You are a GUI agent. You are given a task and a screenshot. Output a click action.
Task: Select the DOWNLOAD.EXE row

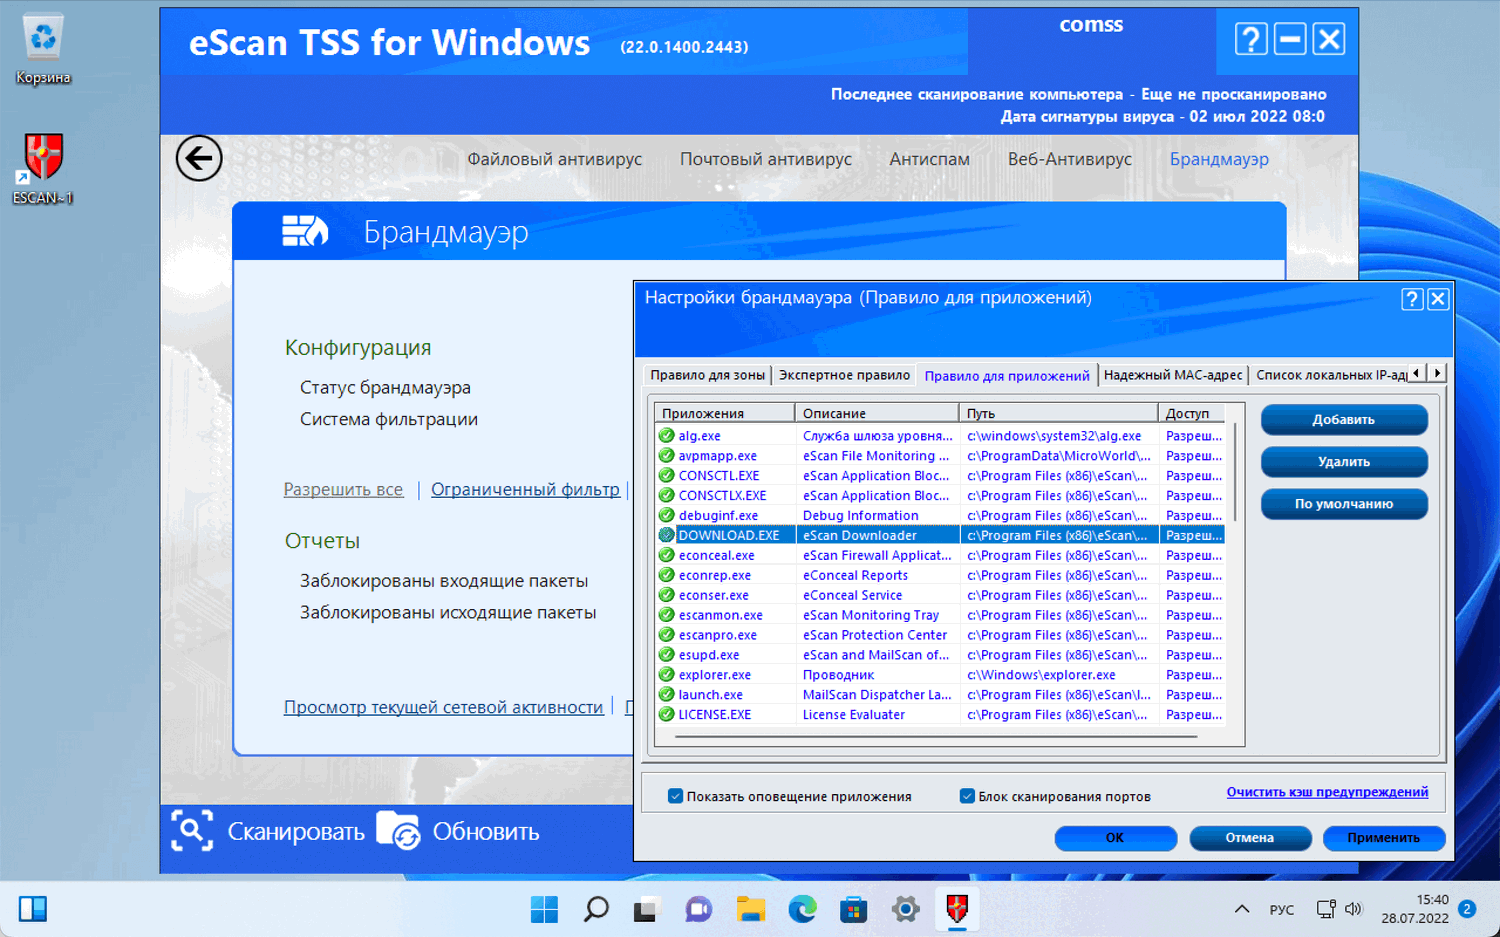pos(940,535)
